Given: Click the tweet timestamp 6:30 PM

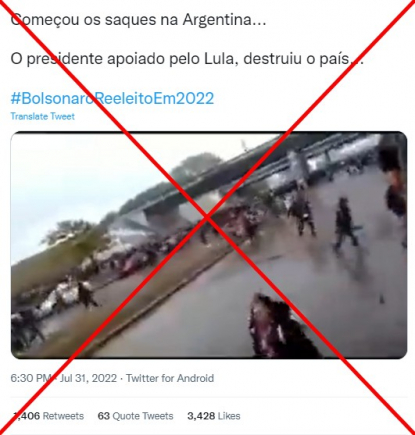Looking at the screenshot, I should tap(31, 378).
